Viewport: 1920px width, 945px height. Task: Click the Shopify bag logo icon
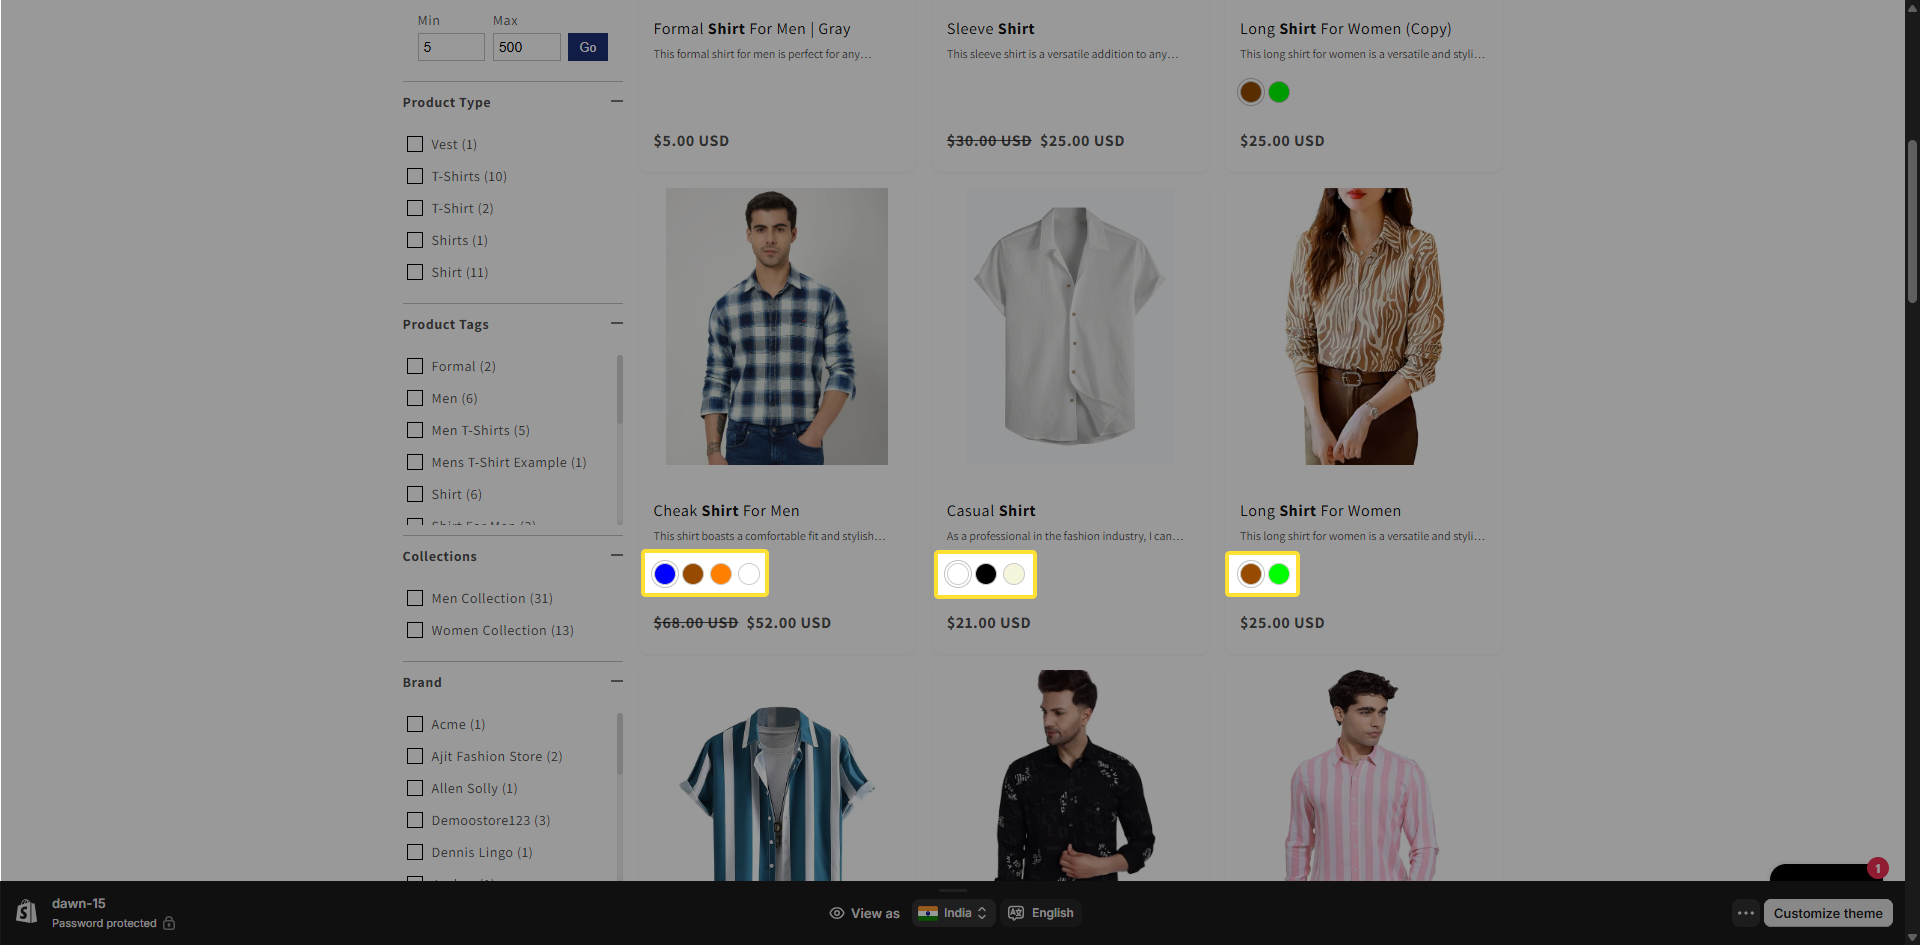pyautogui.click(x=27, y=912)
